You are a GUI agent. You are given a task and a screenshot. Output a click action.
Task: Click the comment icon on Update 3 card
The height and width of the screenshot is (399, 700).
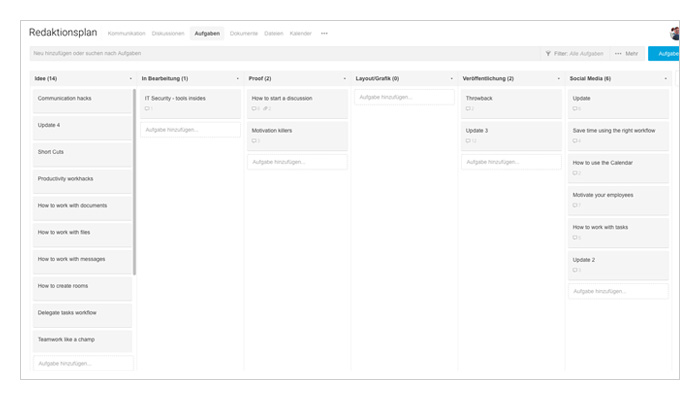coord(468,141)
